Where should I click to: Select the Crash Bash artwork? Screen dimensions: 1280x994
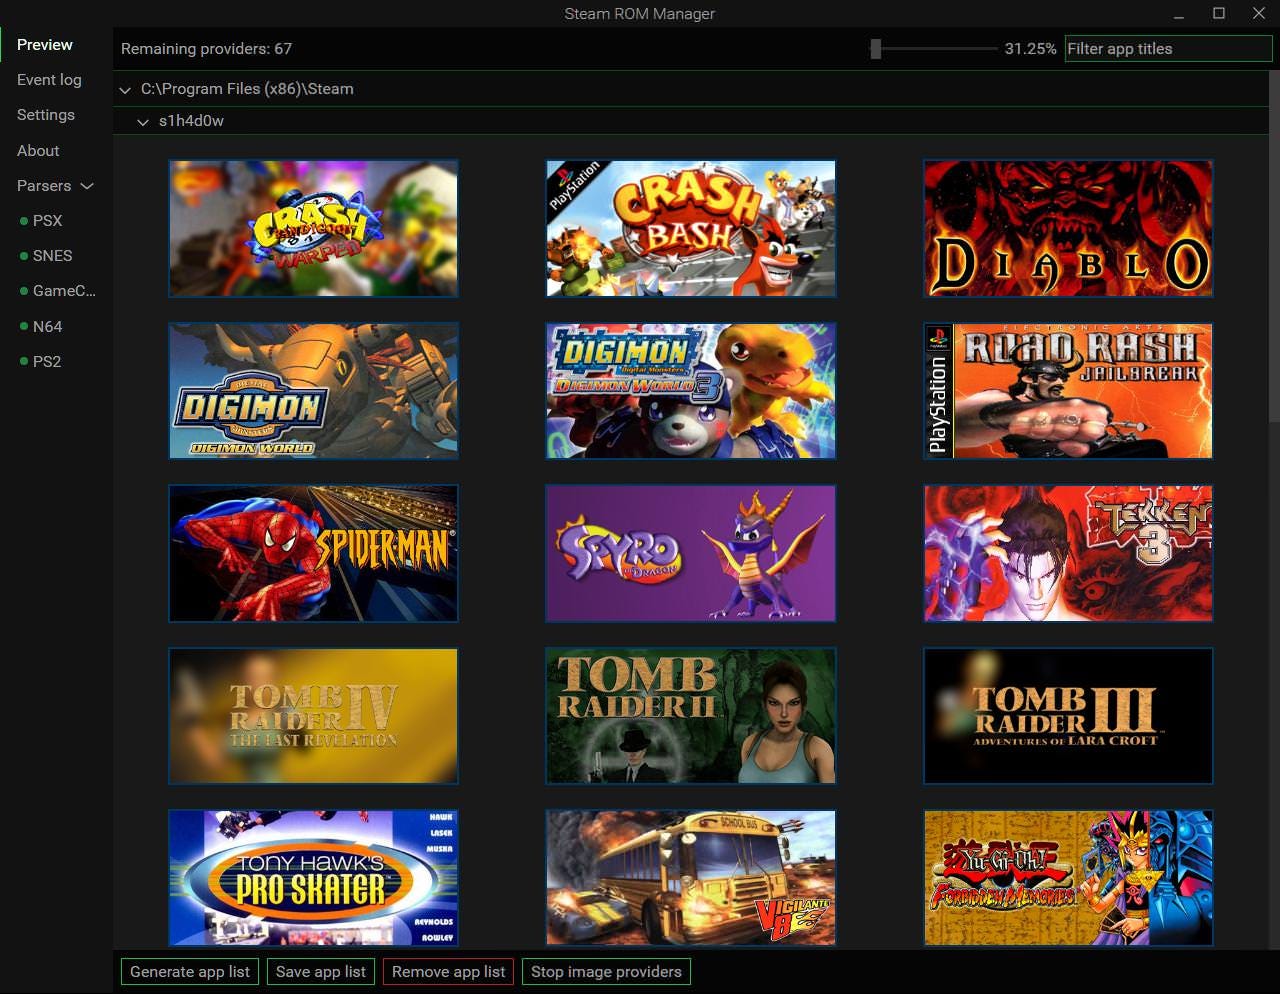coord(690,228)
